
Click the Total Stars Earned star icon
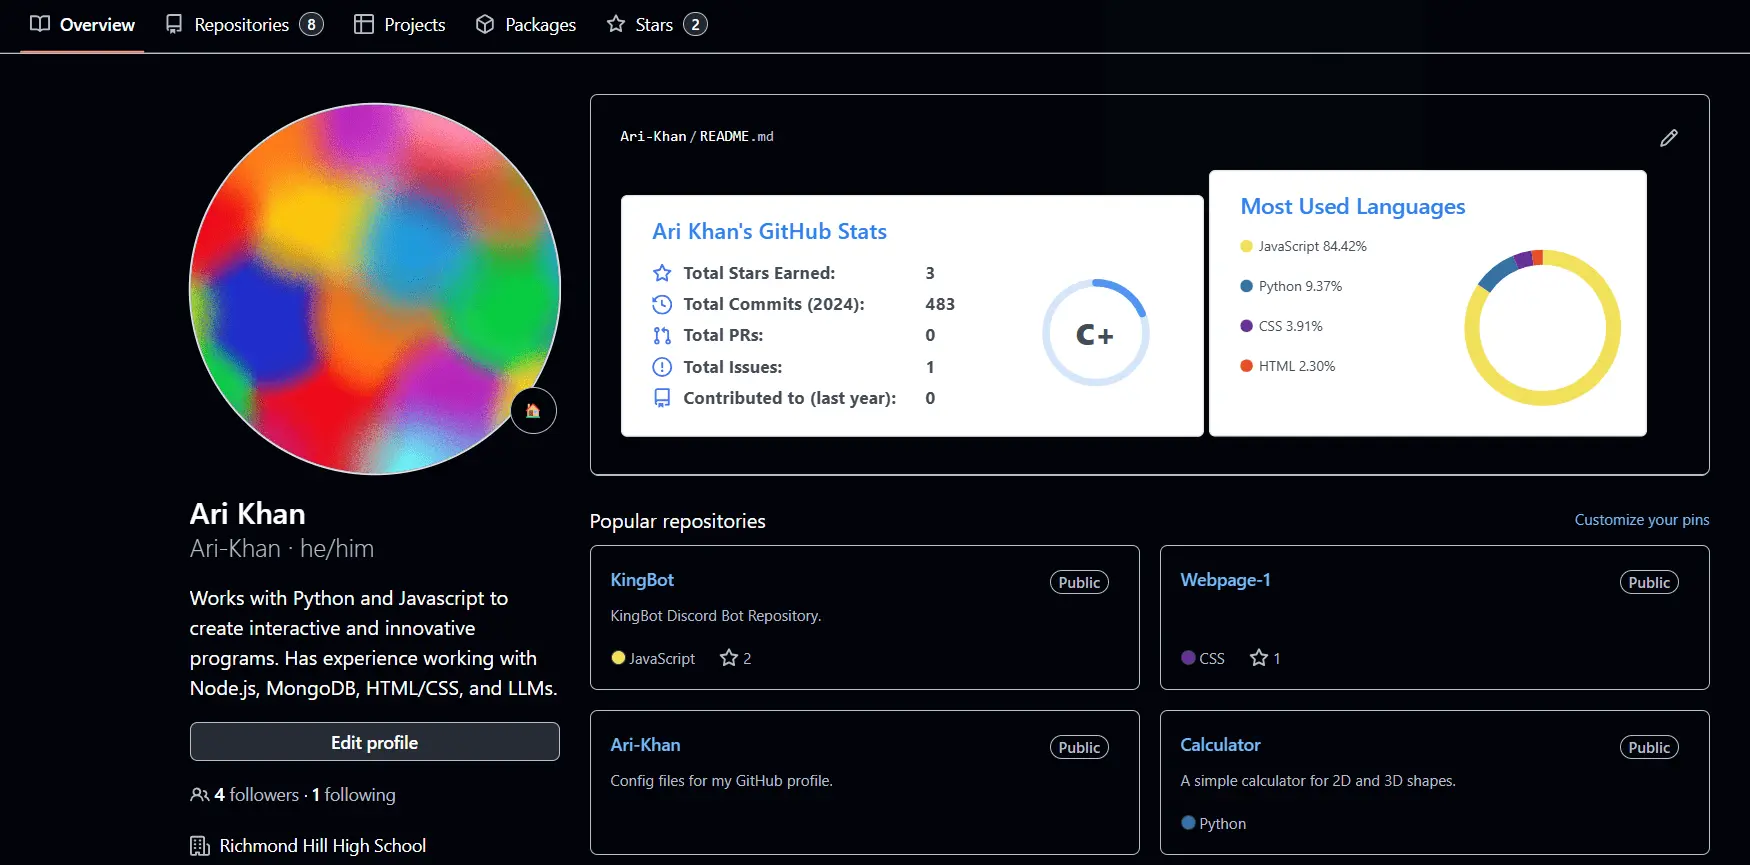662,273
